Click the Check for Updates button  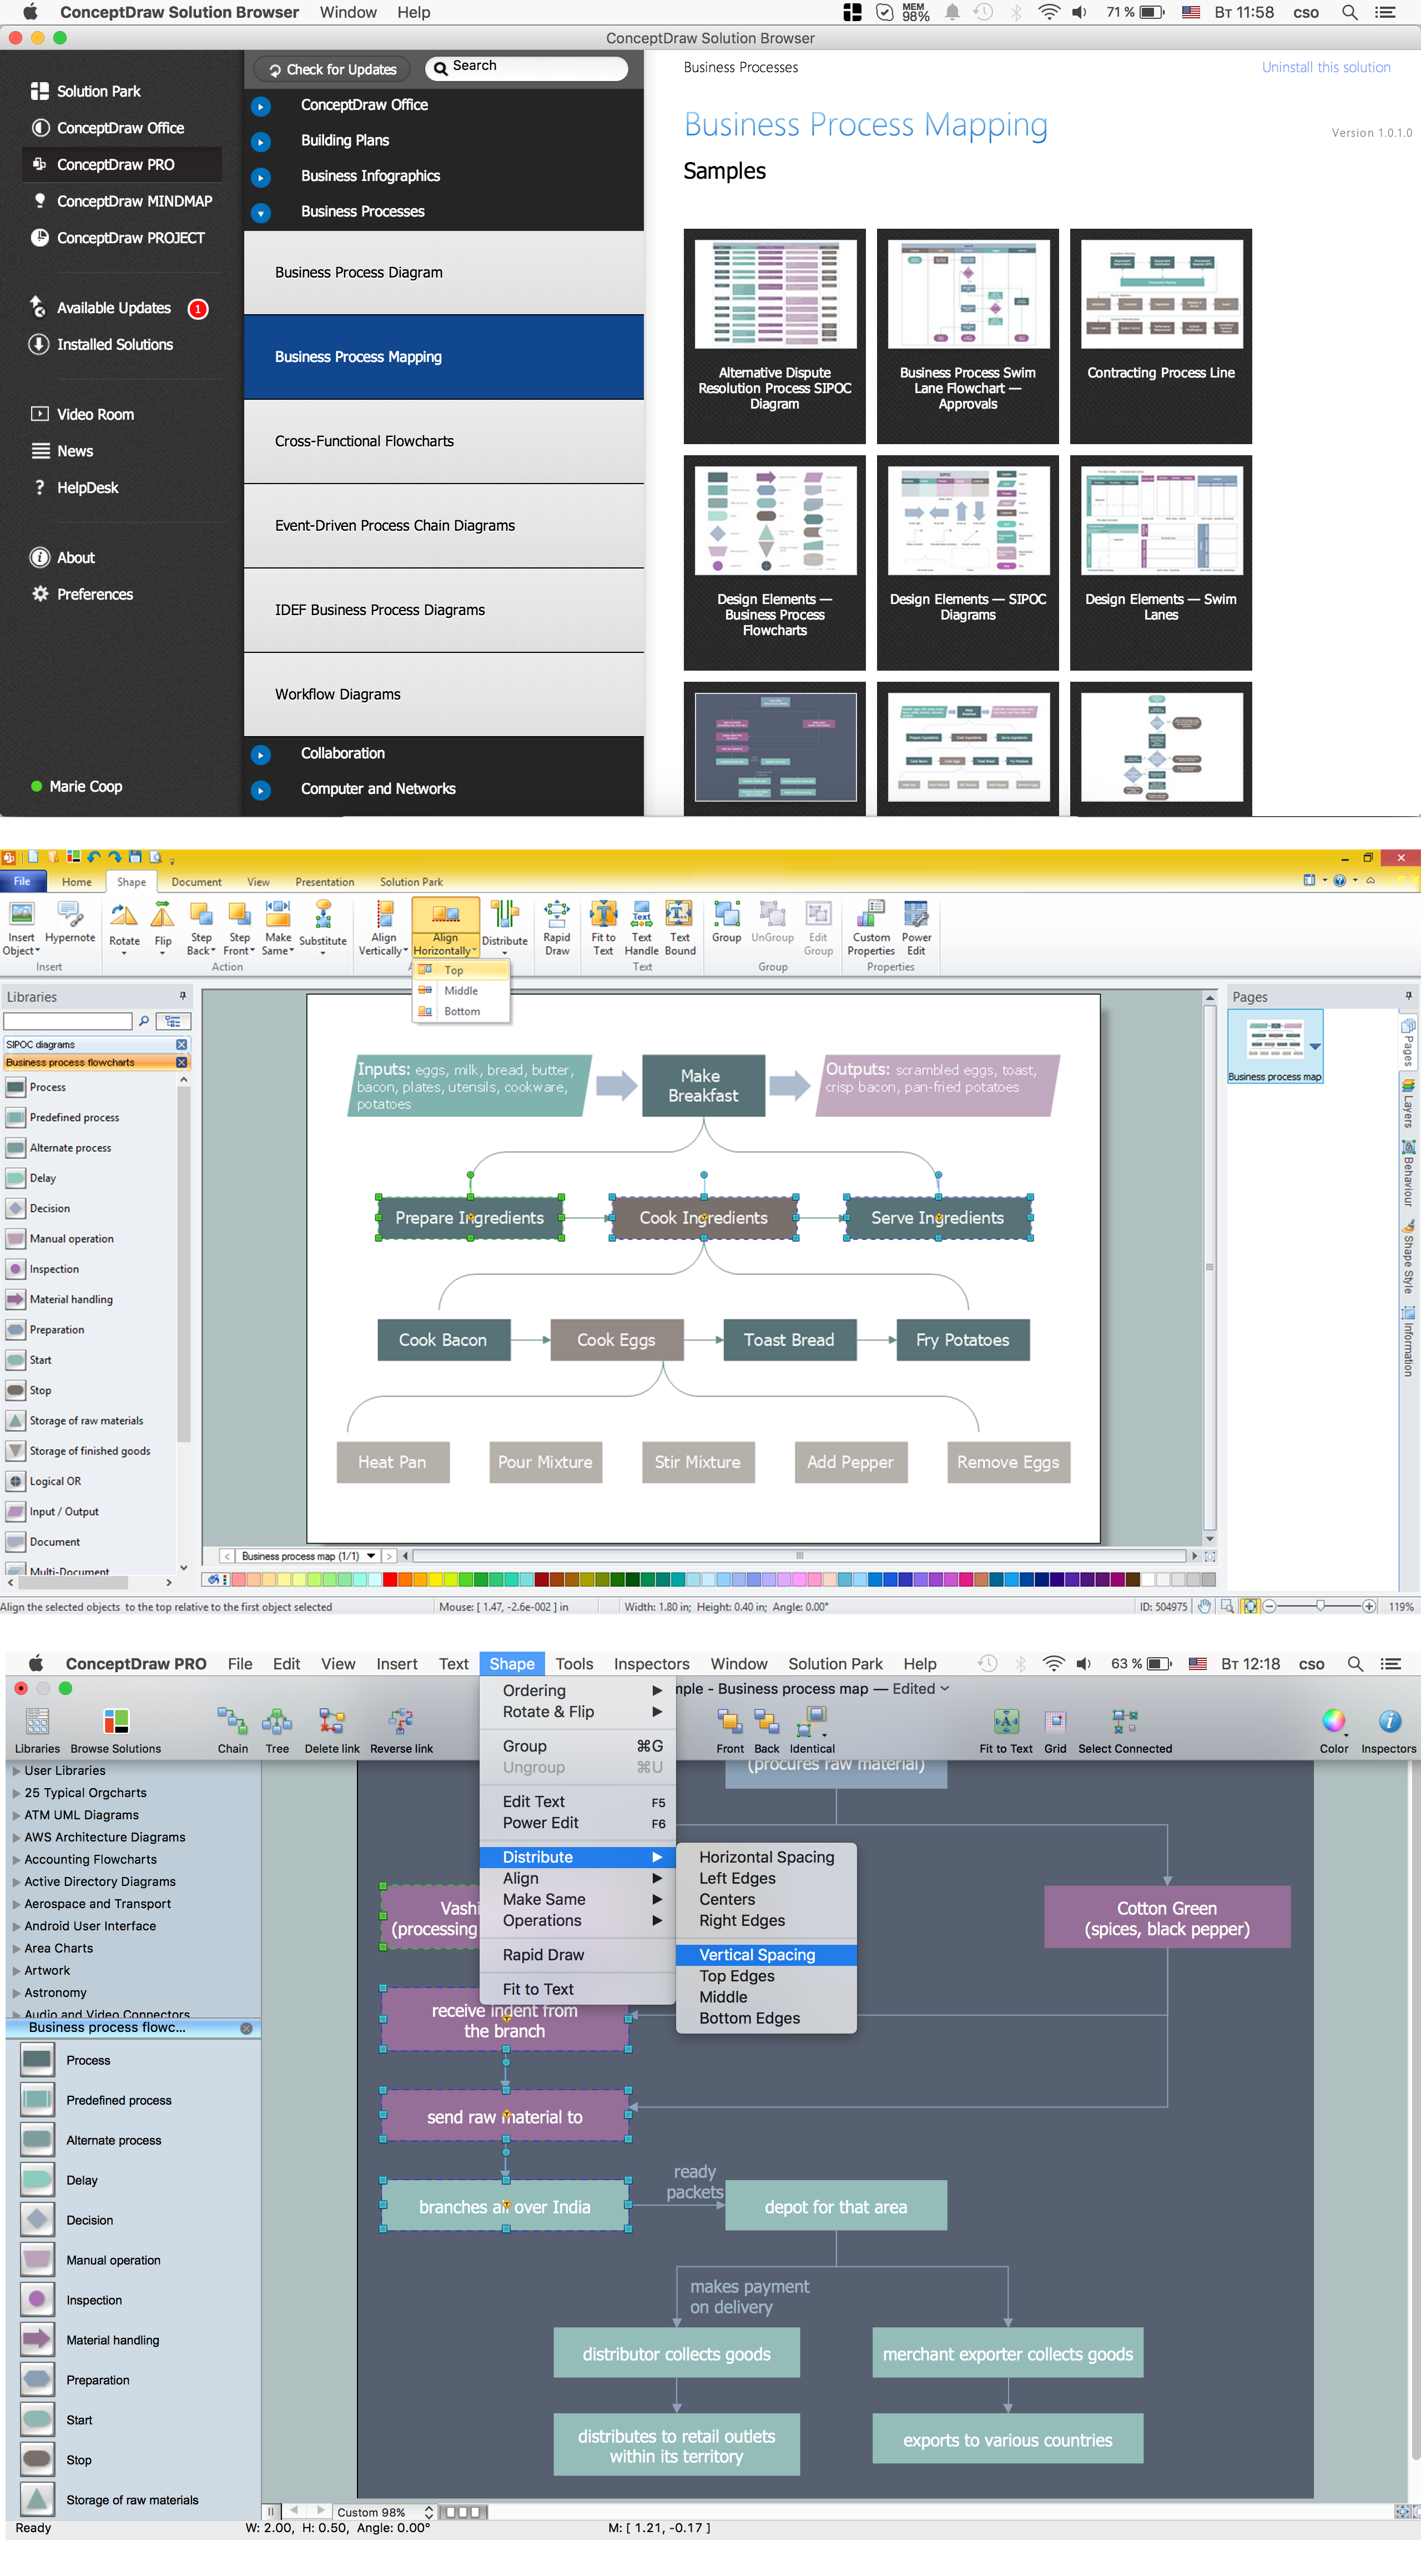(x=332, y=69)
